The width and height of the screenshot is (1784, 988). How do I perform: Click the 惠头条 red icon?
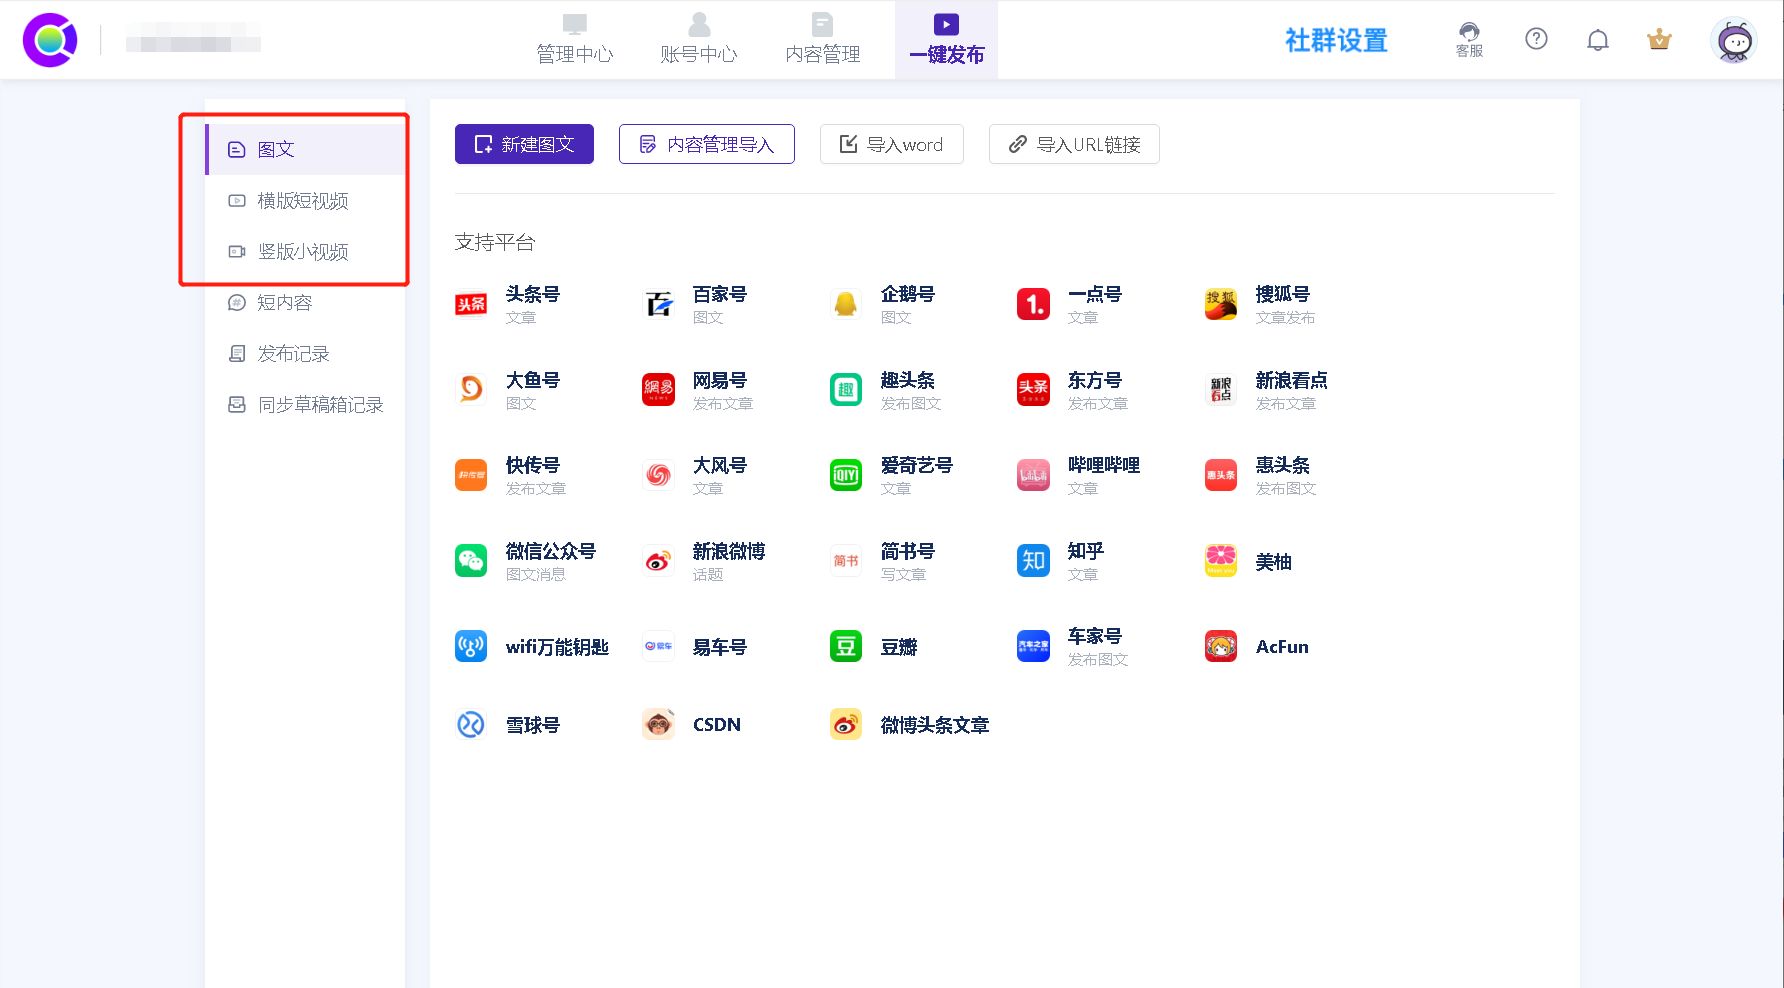[1221, 475]
